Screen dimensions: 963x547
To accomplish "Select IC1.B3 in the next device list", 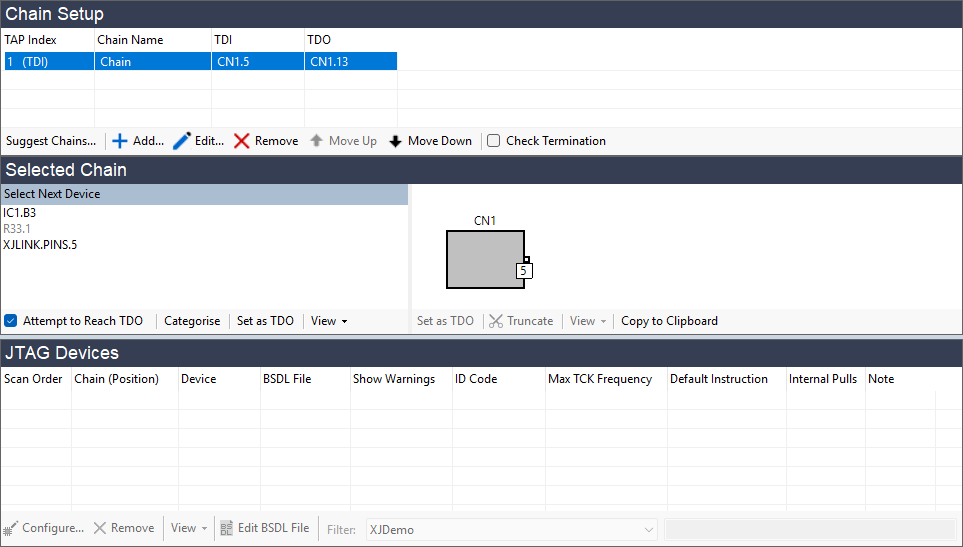I will pyautogui.click(x=20, y=213).
